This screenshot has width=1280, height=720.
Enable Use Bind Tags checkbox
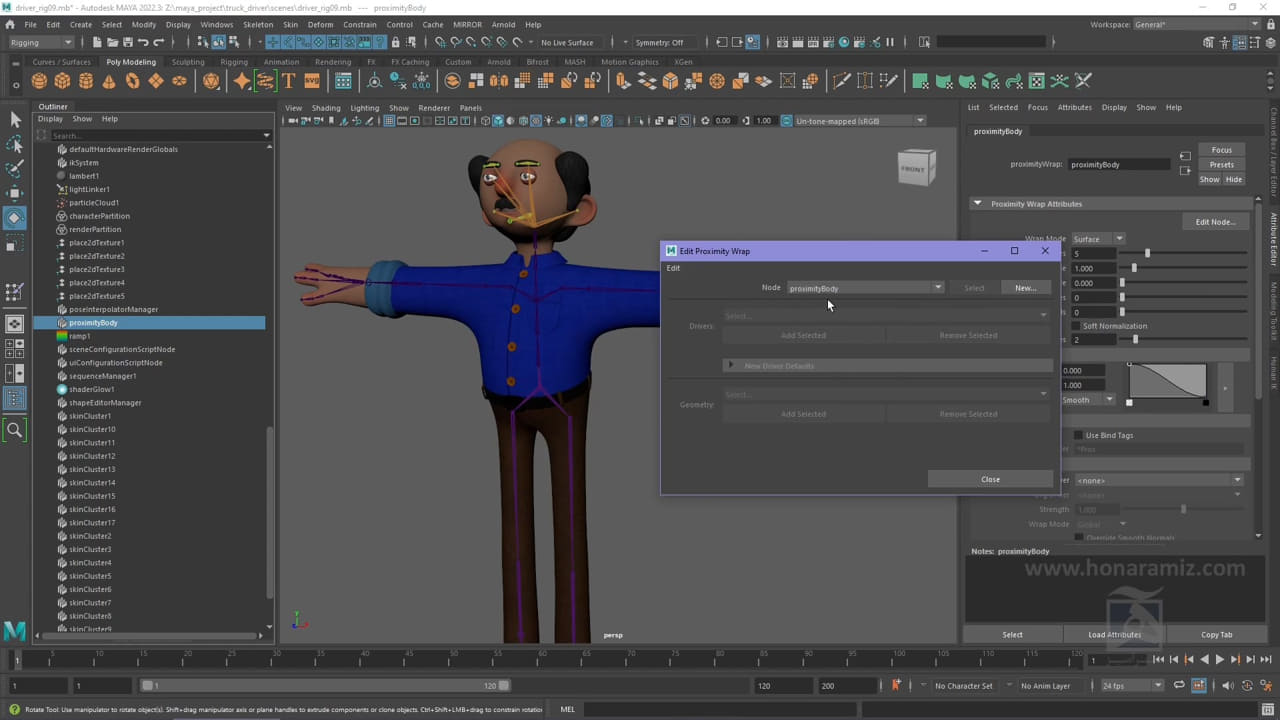pos(1078,435)
